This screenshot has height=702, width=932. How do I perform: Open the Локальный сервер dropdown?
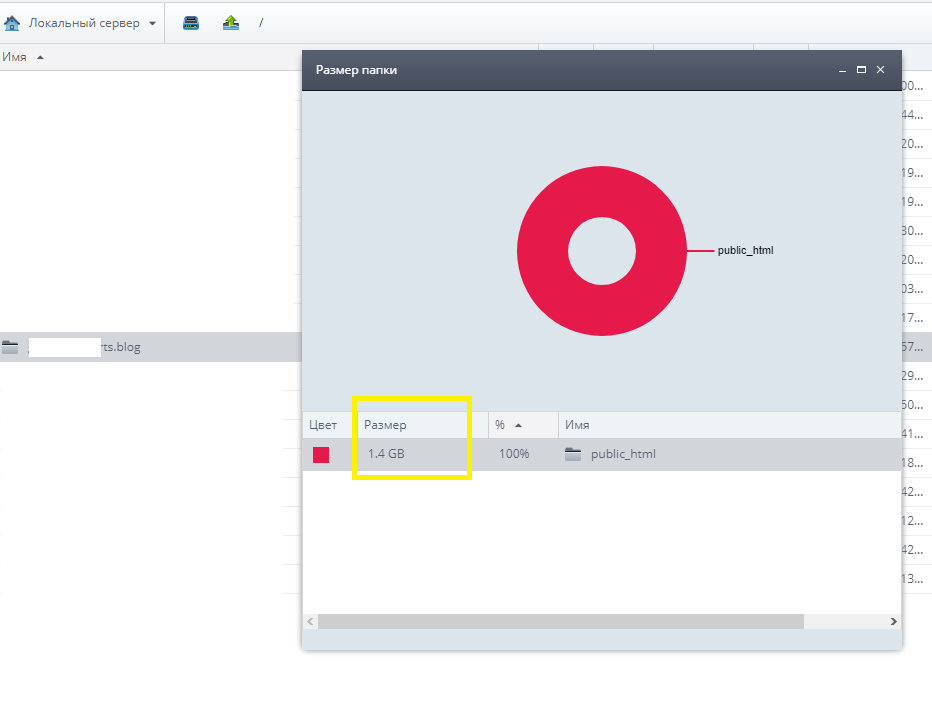(152, 24)
